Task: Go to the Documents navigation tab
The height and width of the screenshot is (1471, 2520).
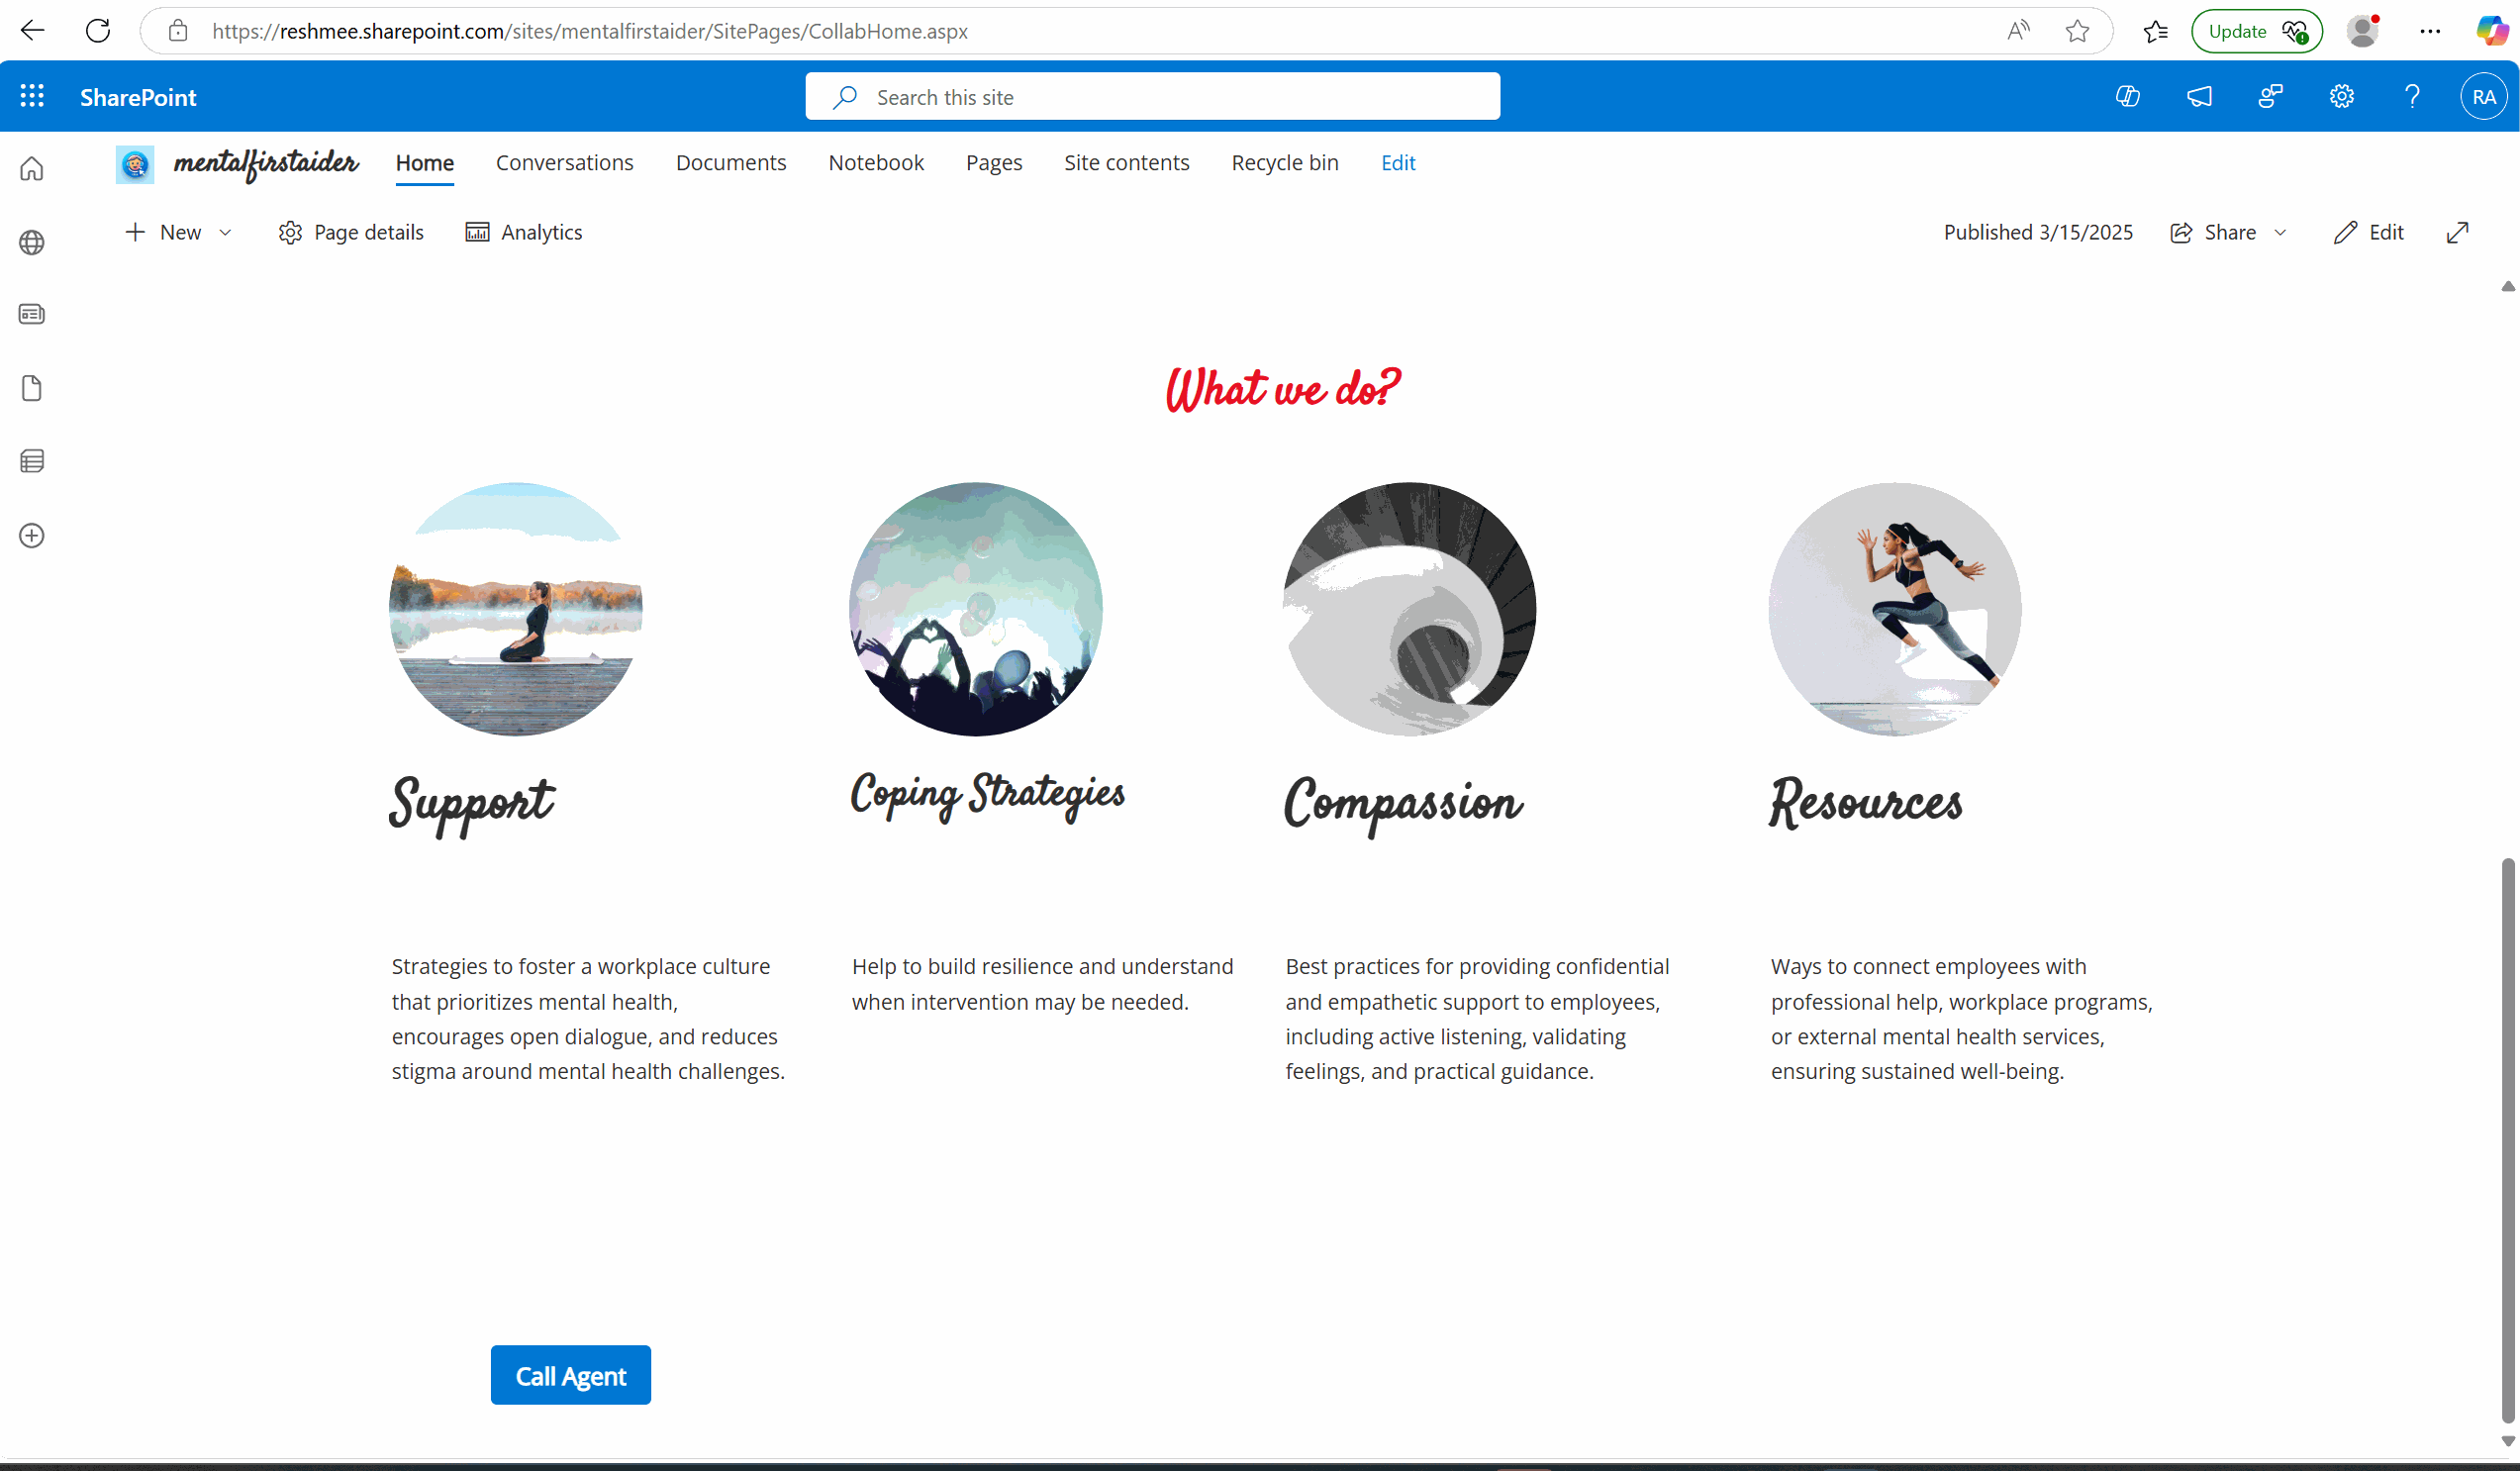Action: tap(730, 162)
